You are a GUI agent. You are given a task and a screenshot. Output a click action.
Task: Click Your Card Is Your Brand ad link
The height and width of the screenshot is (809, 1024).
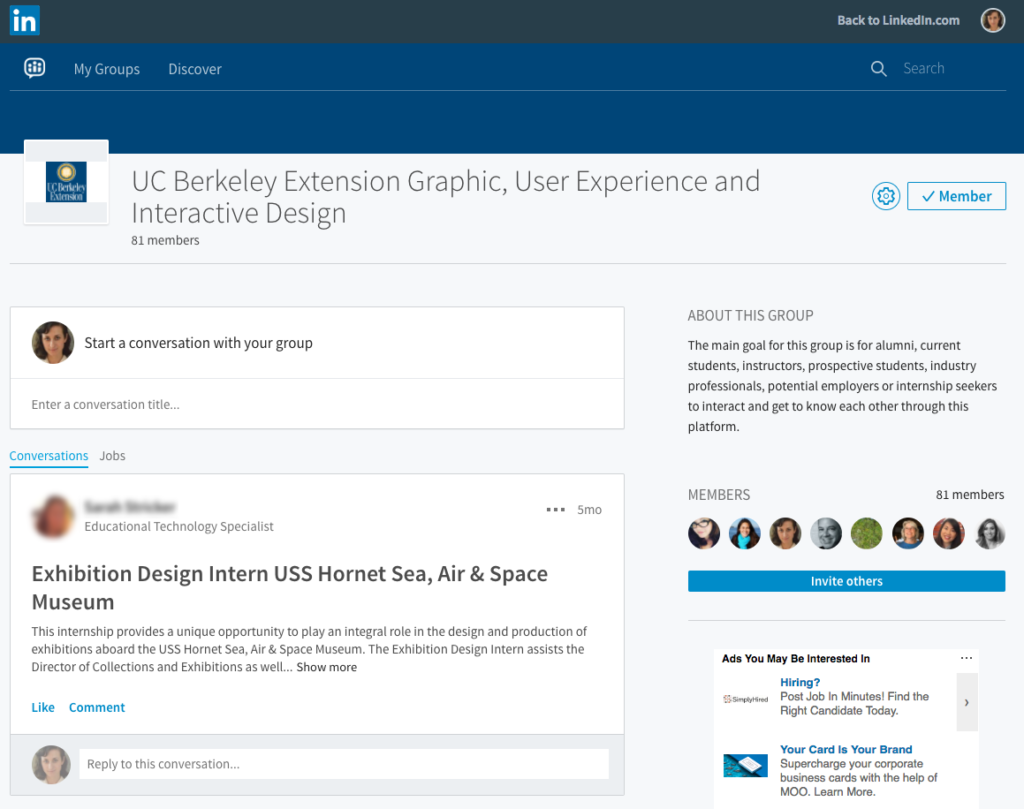click(846, 750)
